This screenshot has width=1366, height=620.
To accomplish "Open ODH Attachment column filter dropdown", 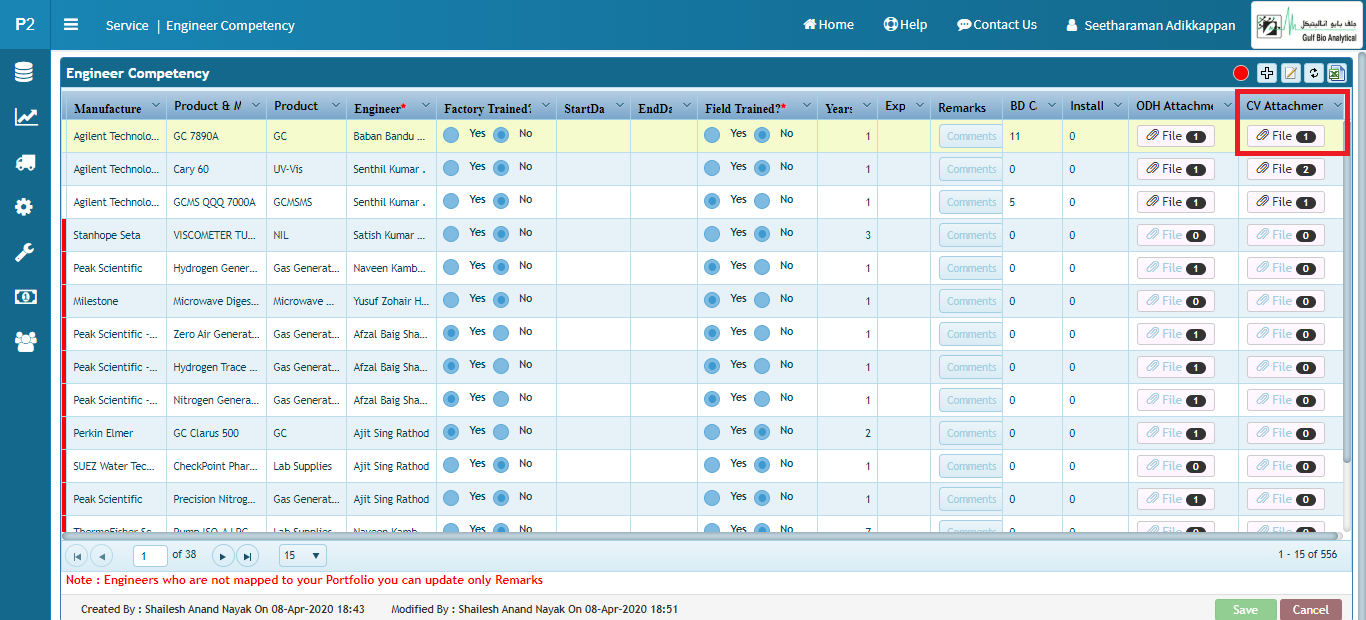I will pyautogui.click(x=1227, y=106).
